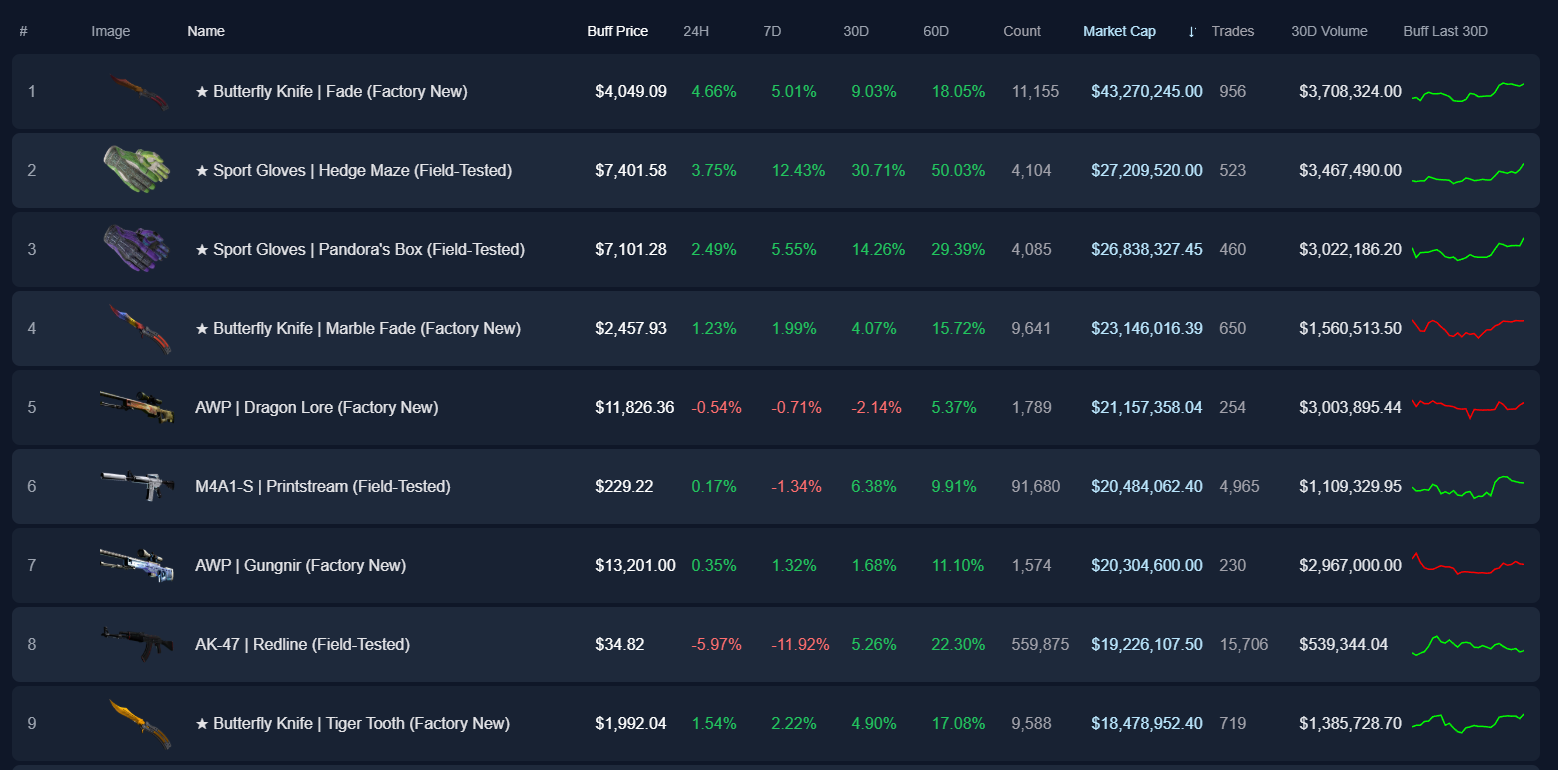Click the $3,708,324.00 30D volume
1558x770 pixels.
tap(1350, 91)
